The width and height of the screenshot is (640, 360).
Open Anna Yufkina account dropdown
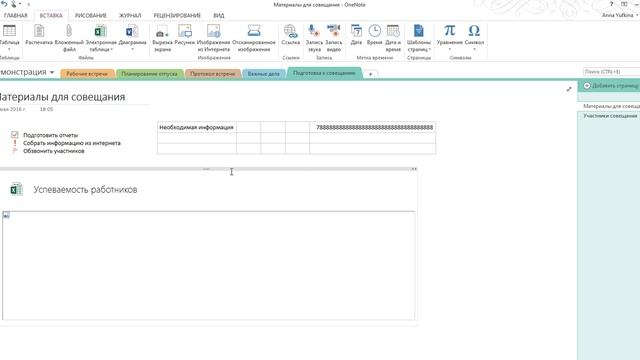click(x=620, y=15)
